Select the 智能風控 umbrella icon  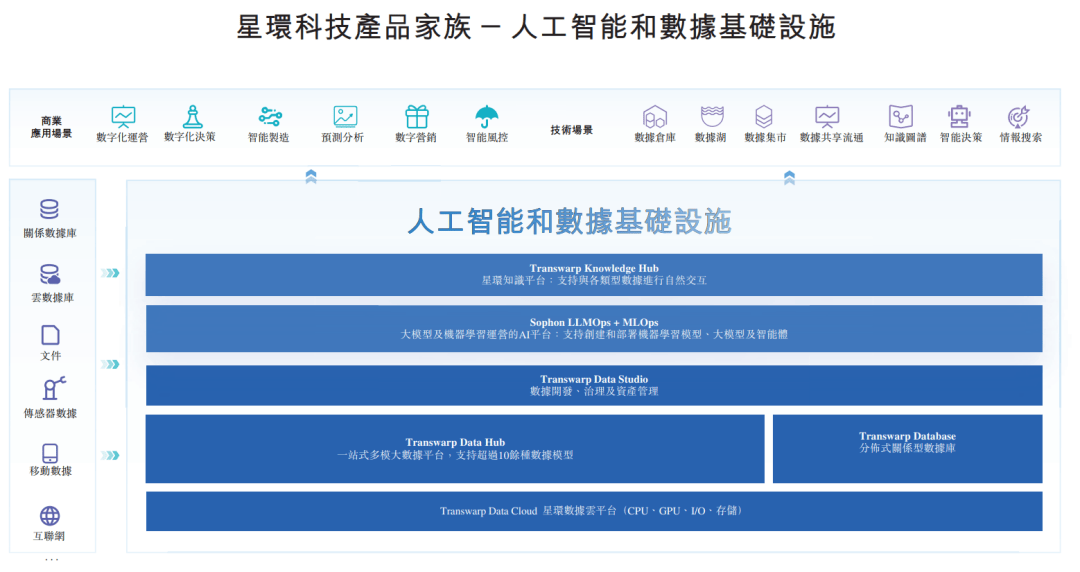pos(487,116)
